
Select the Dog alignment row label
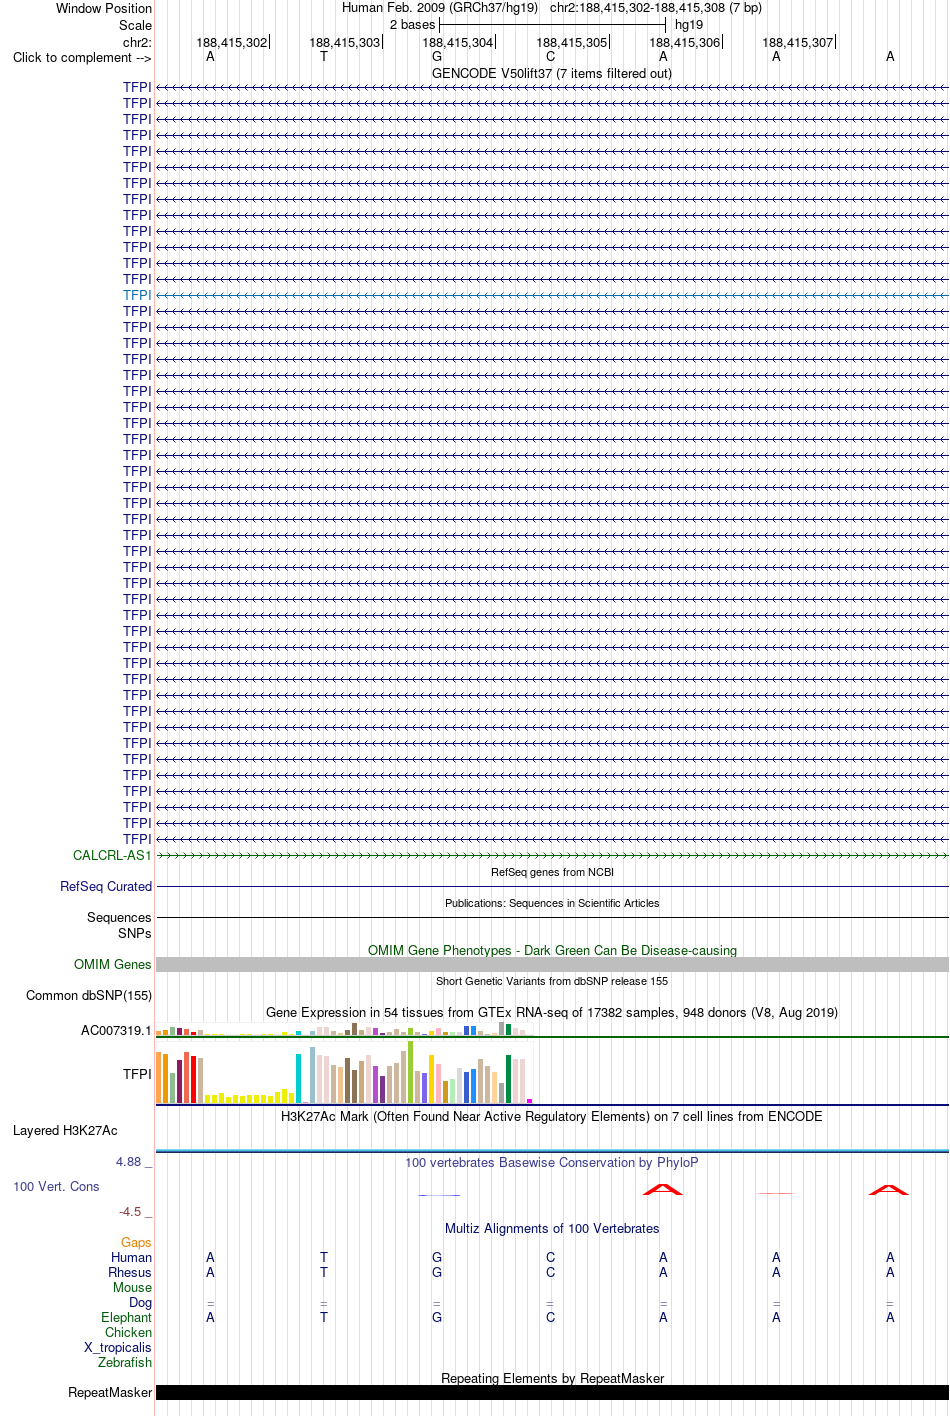click(x=140, y=1302)
